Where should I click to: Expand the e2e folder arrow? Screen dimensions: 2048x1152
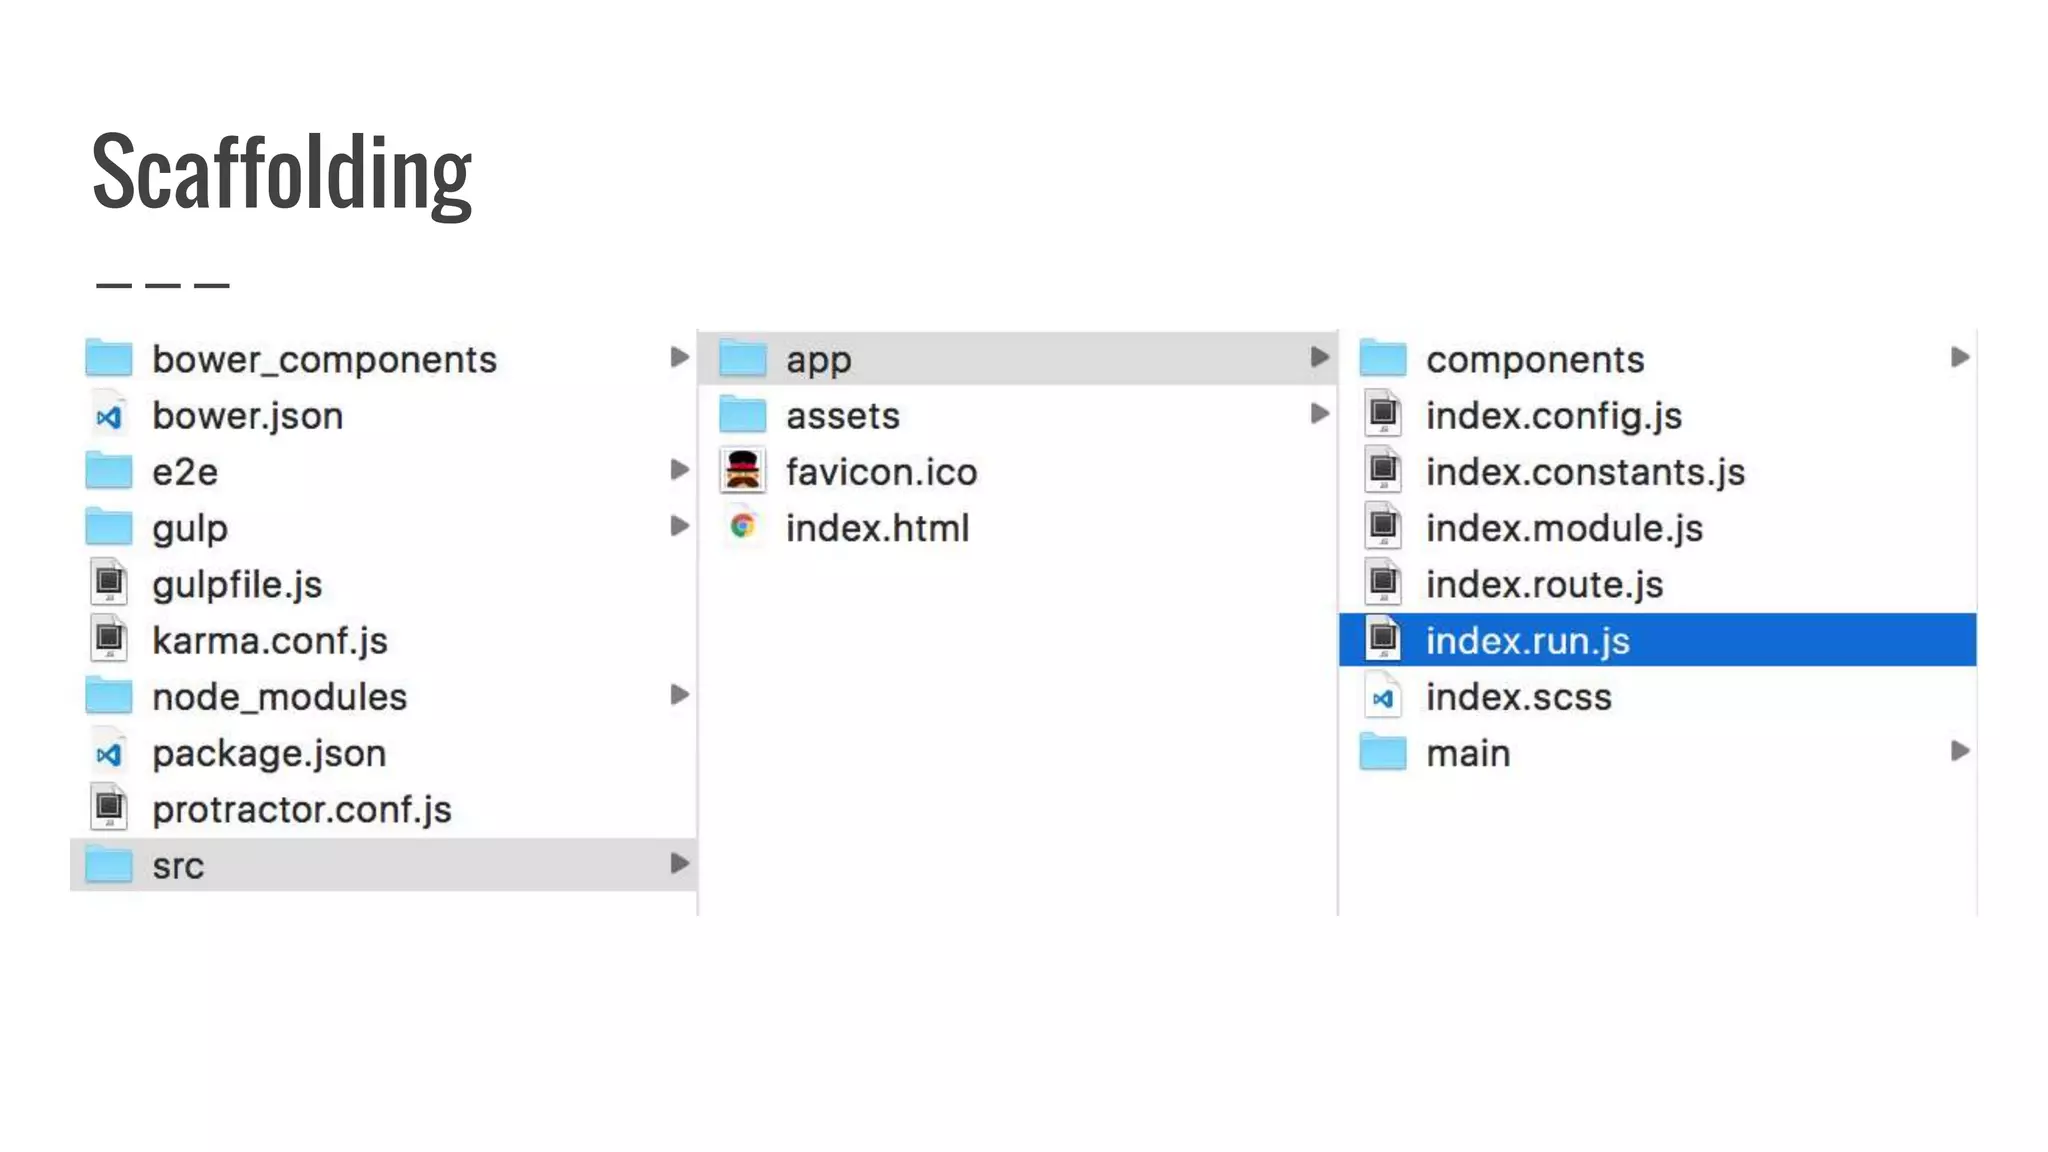click(x=679, y=469)
